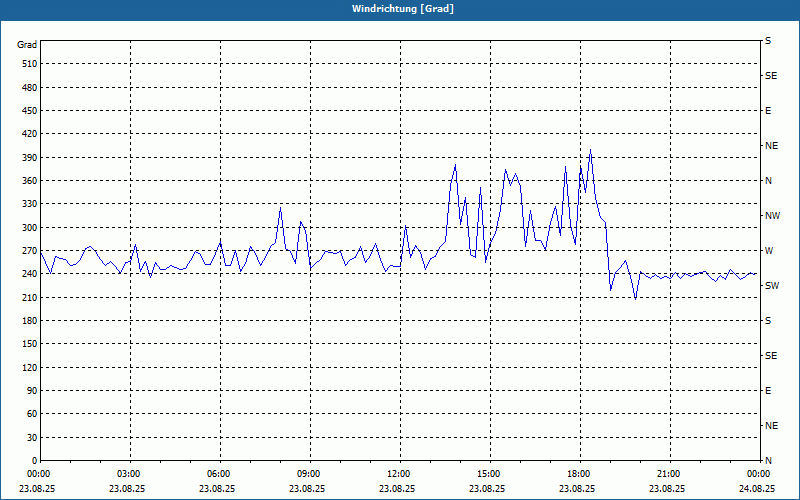
Task: Click the top S compass label
Action: coord(768,41)
